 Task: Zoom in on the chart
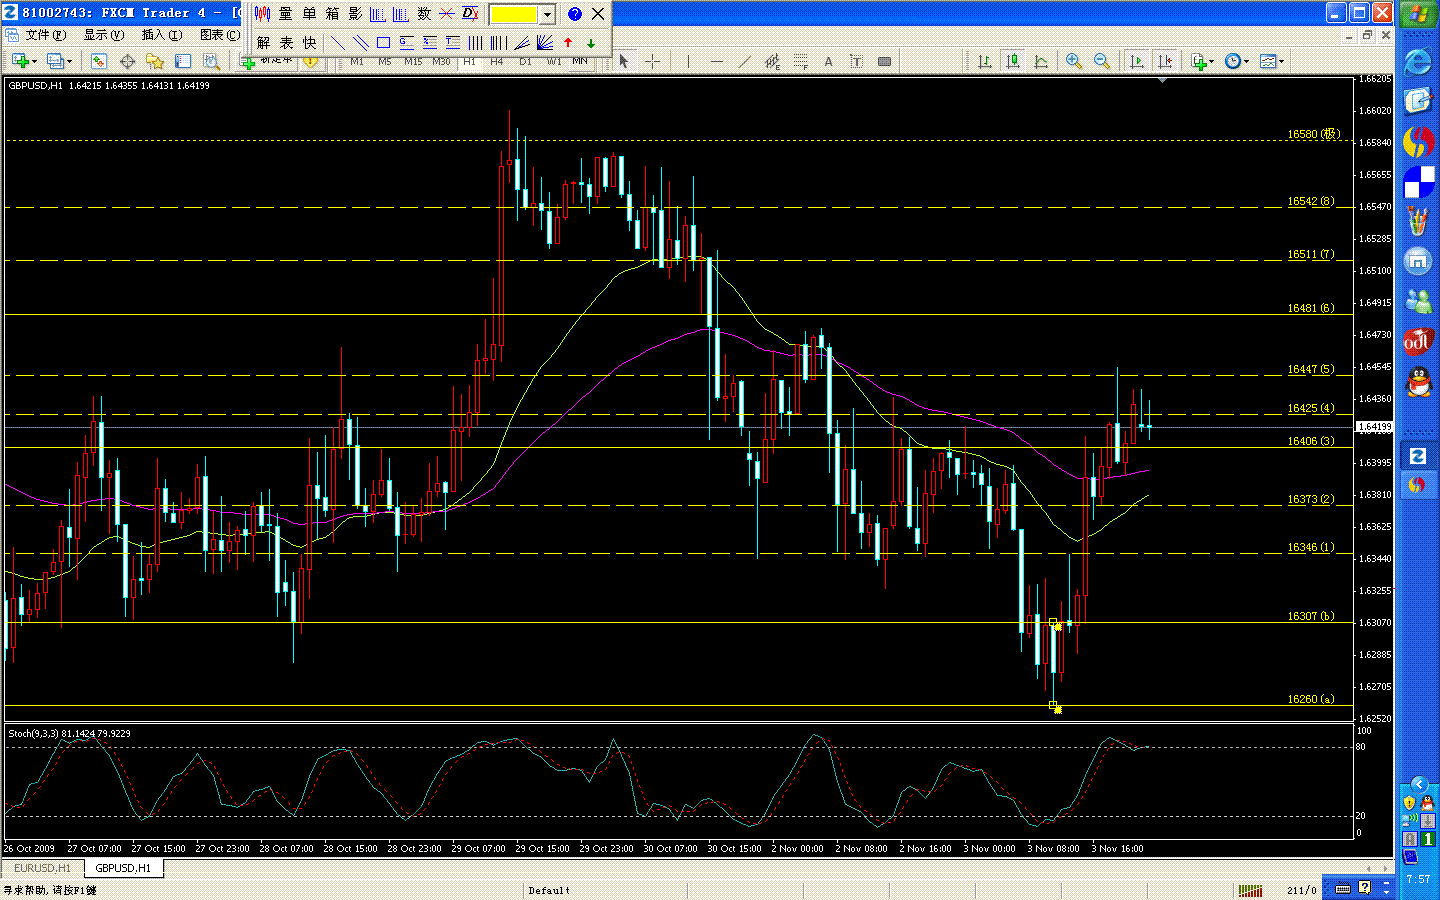pyautogui.click(x=1074, y=61)
